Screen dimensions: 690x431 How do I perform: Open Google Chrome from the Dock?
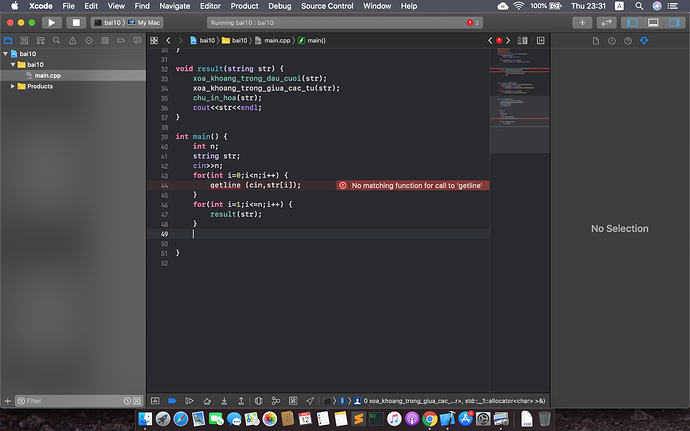click(x=429, y=419)
